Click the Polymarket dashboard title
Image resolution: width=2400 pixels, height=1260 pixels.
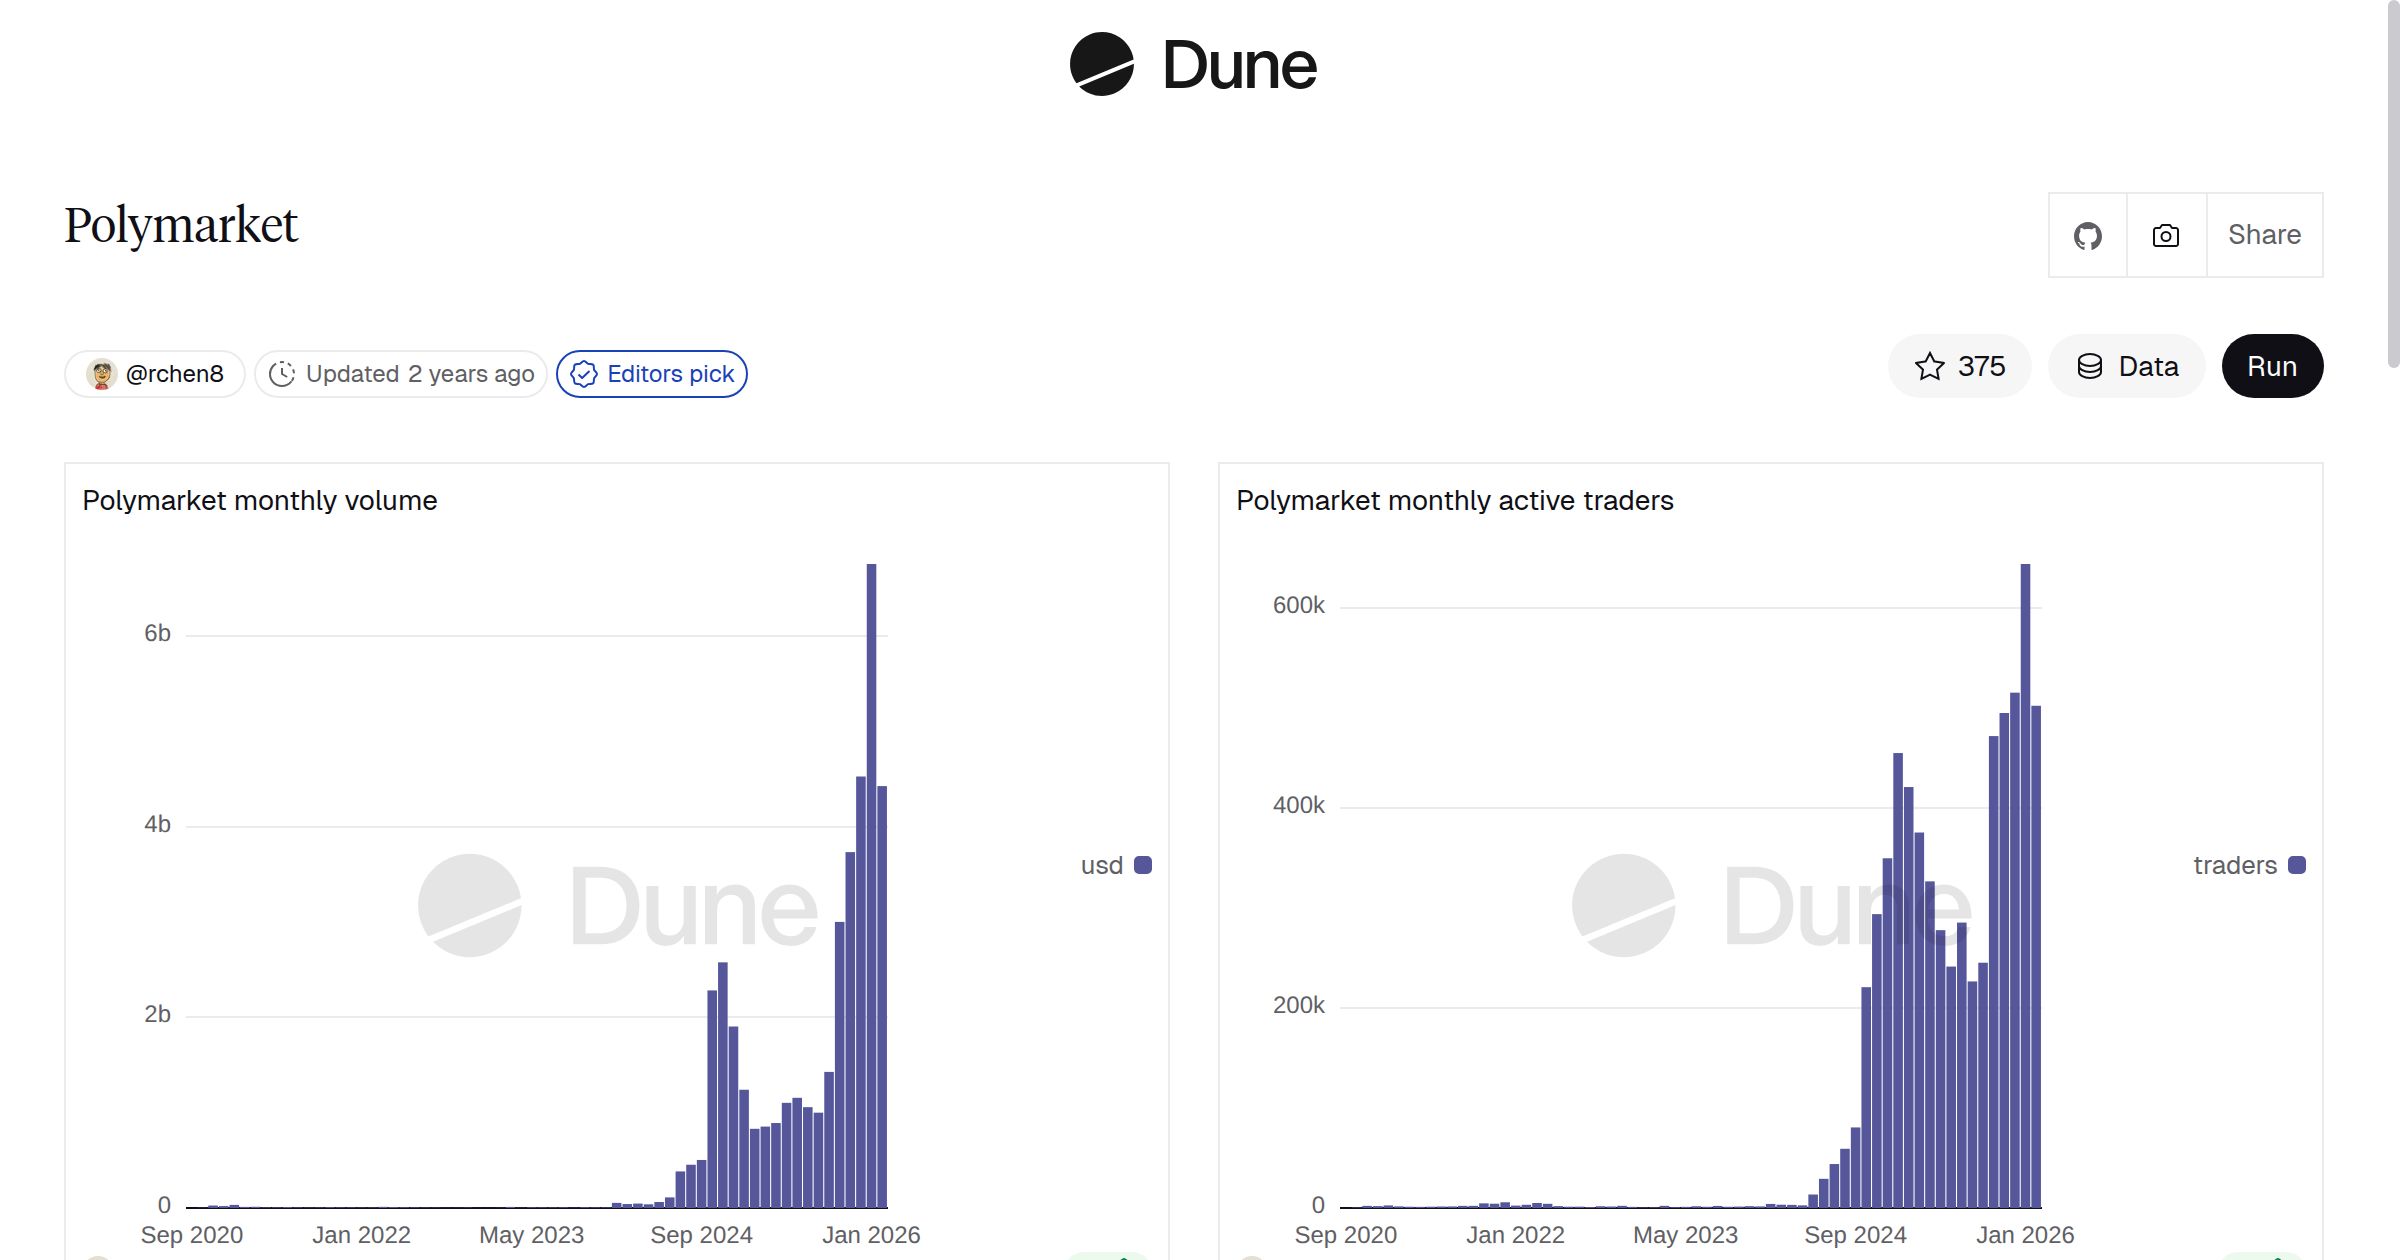[181, 224]
